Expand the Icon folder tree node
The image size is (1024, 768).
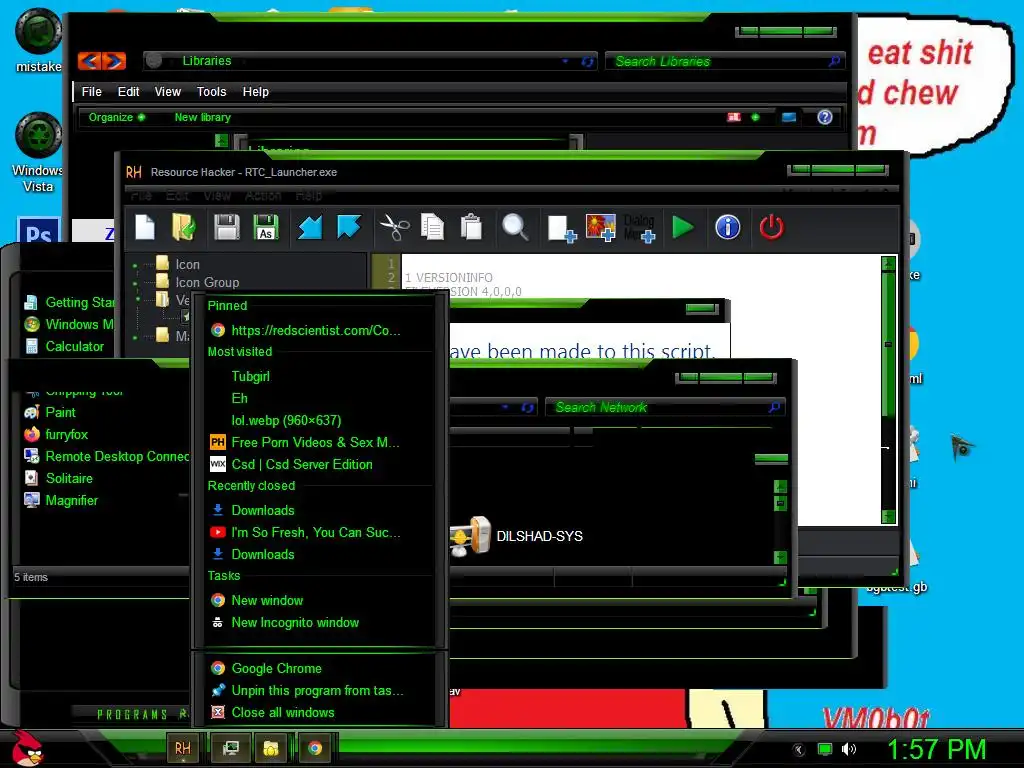click(135, 265)
